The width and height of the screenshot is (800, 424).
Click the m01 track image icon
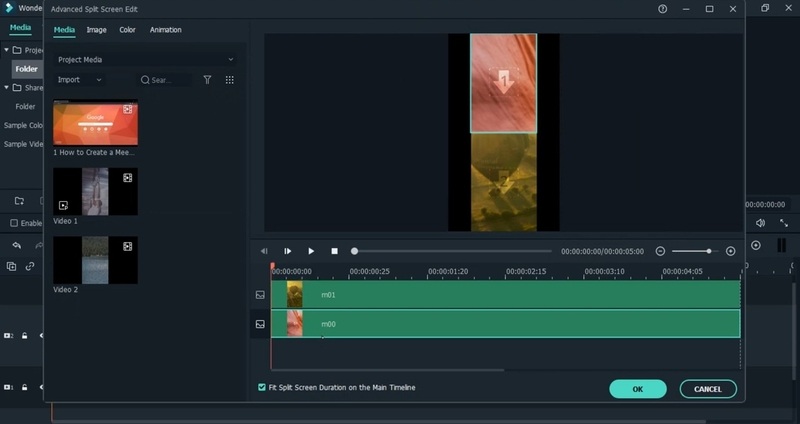[260, 295]
